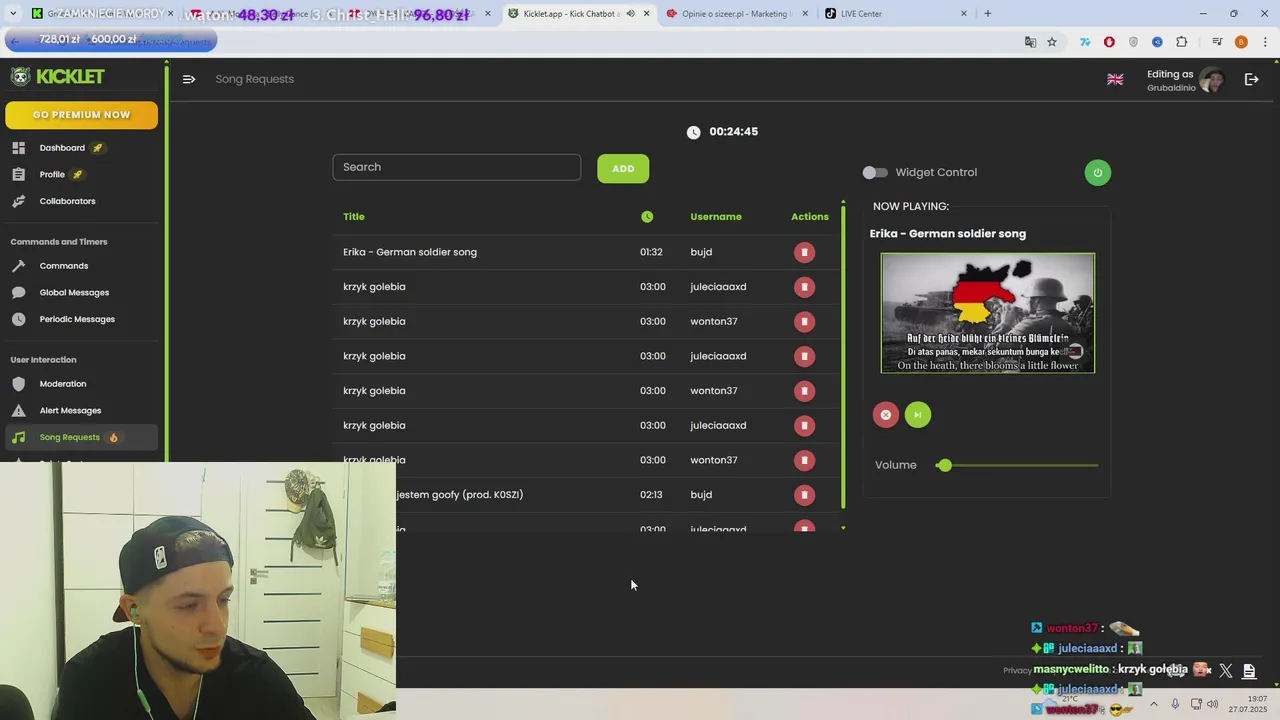The width and height of the screenshot is (1280, 720).
Task: Open network settings in system tray
Action: [x=1196, y=704]
